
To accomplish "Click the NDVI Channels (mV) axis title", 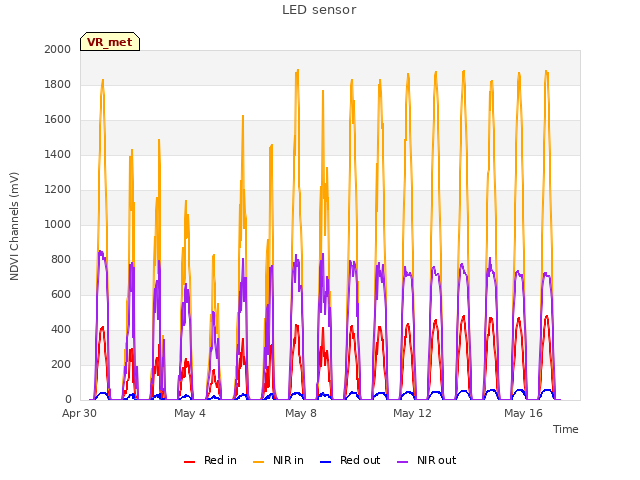I will click(x=14, y=226).
